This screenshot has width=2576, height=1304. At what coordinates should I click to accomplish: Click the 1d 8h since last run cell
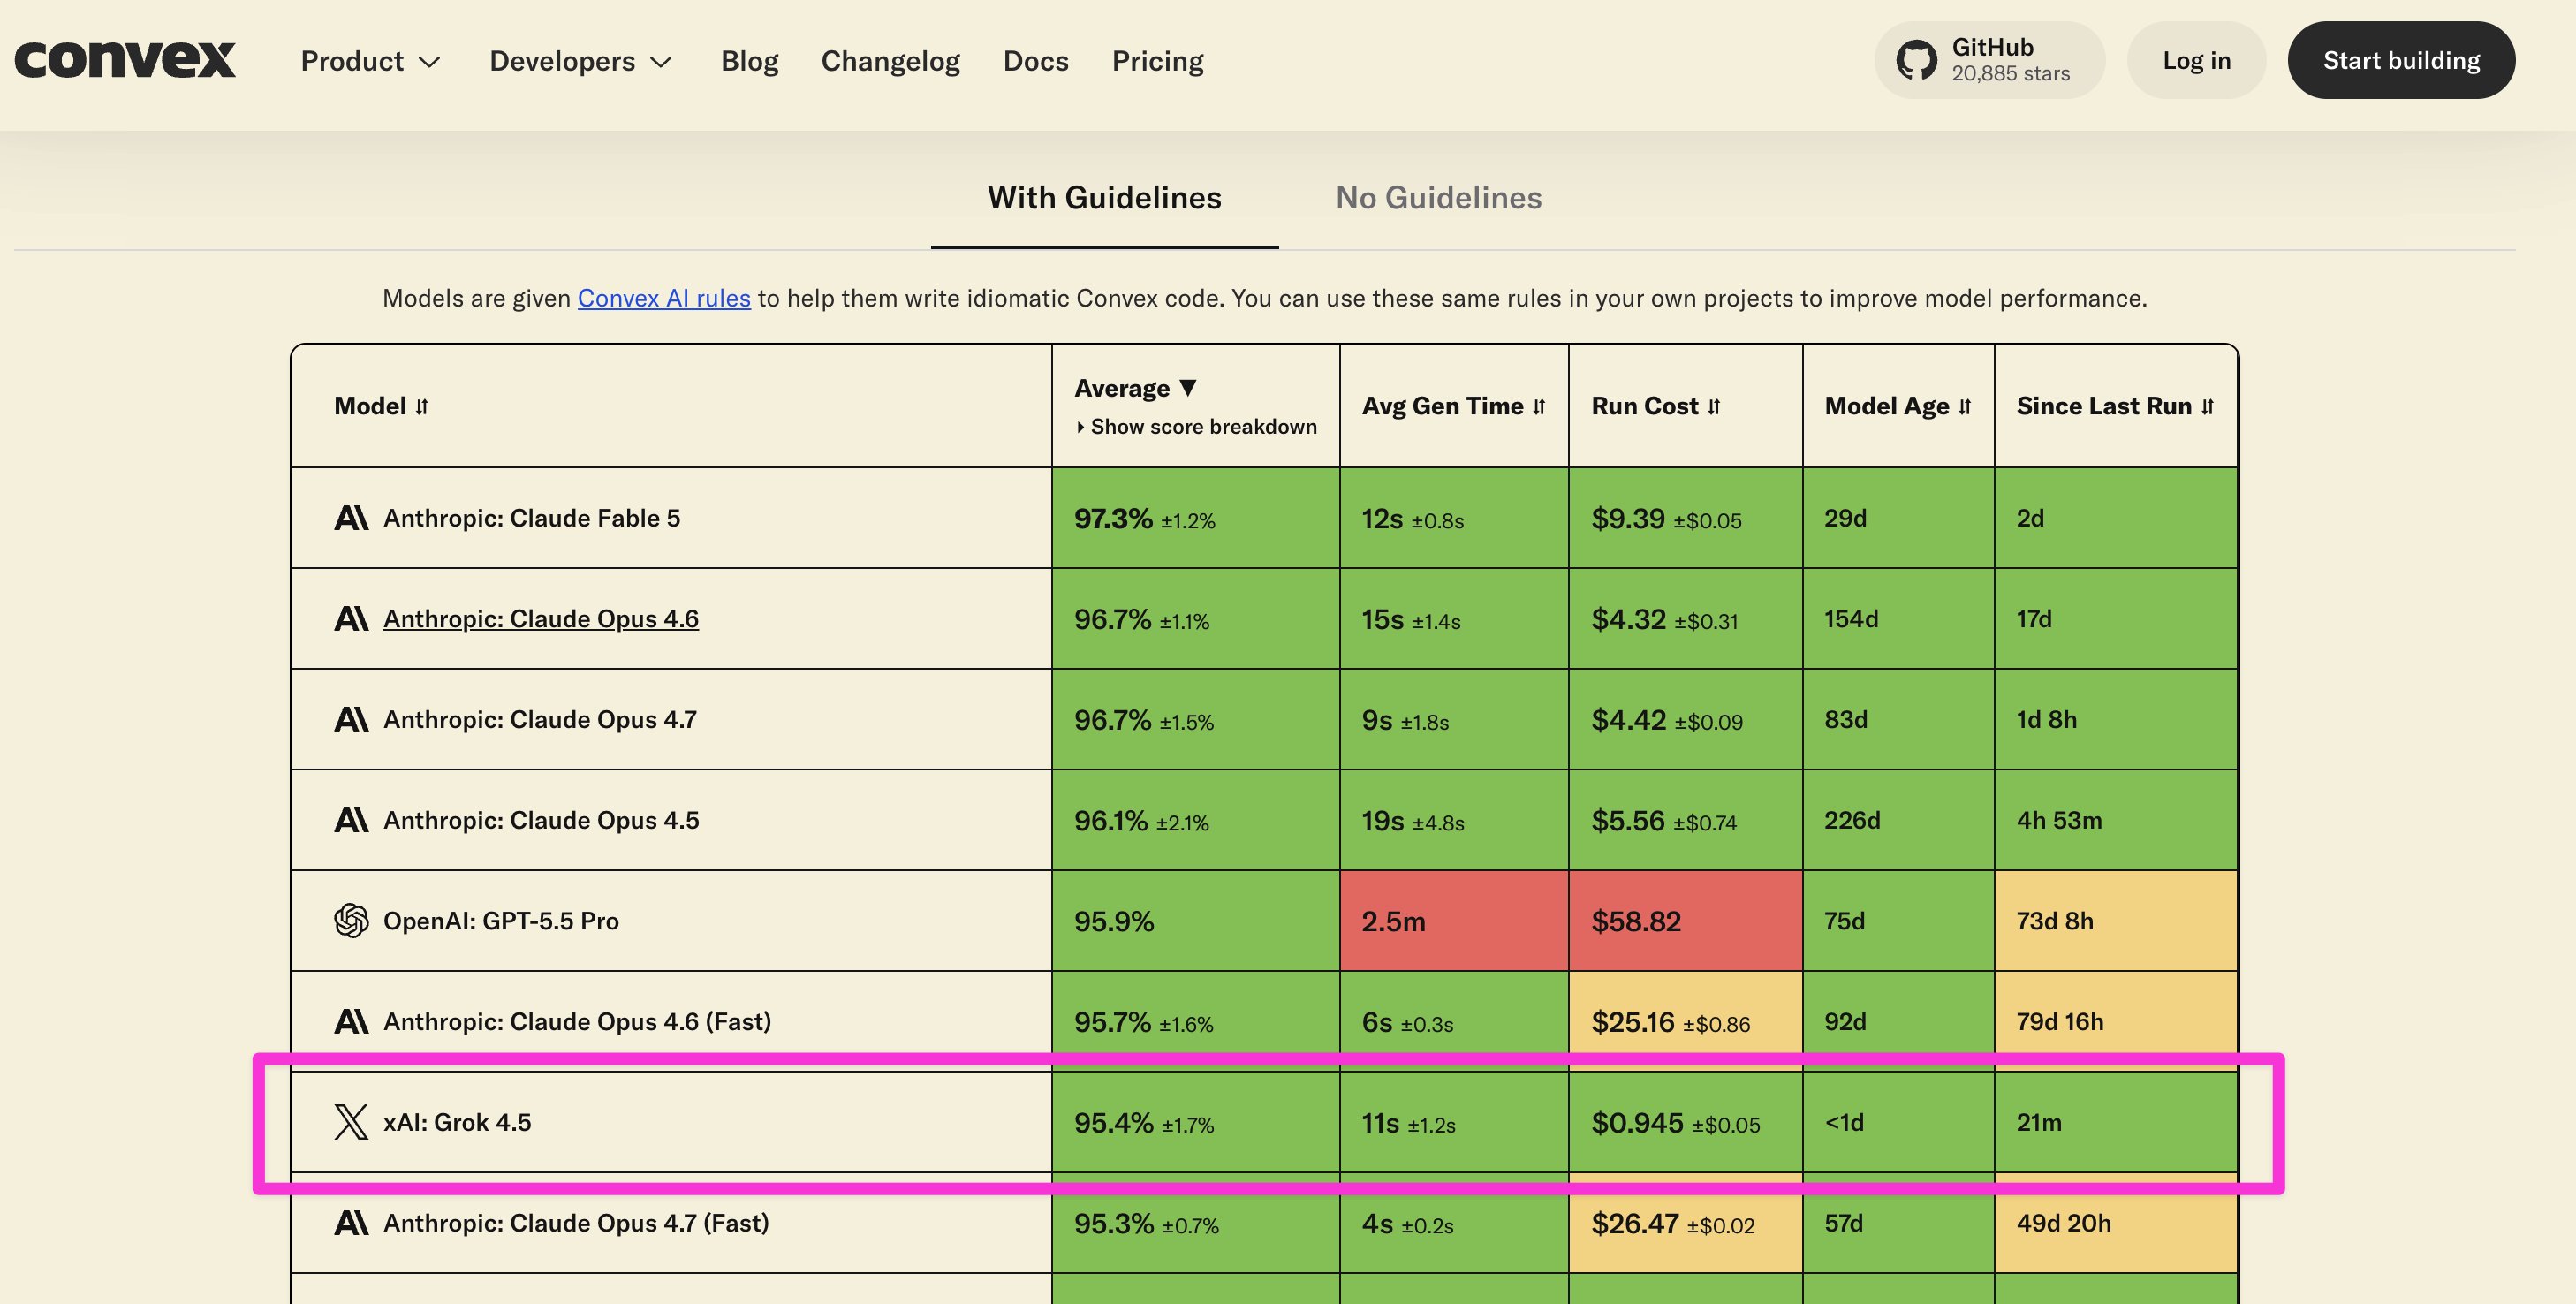[2116, 719]
